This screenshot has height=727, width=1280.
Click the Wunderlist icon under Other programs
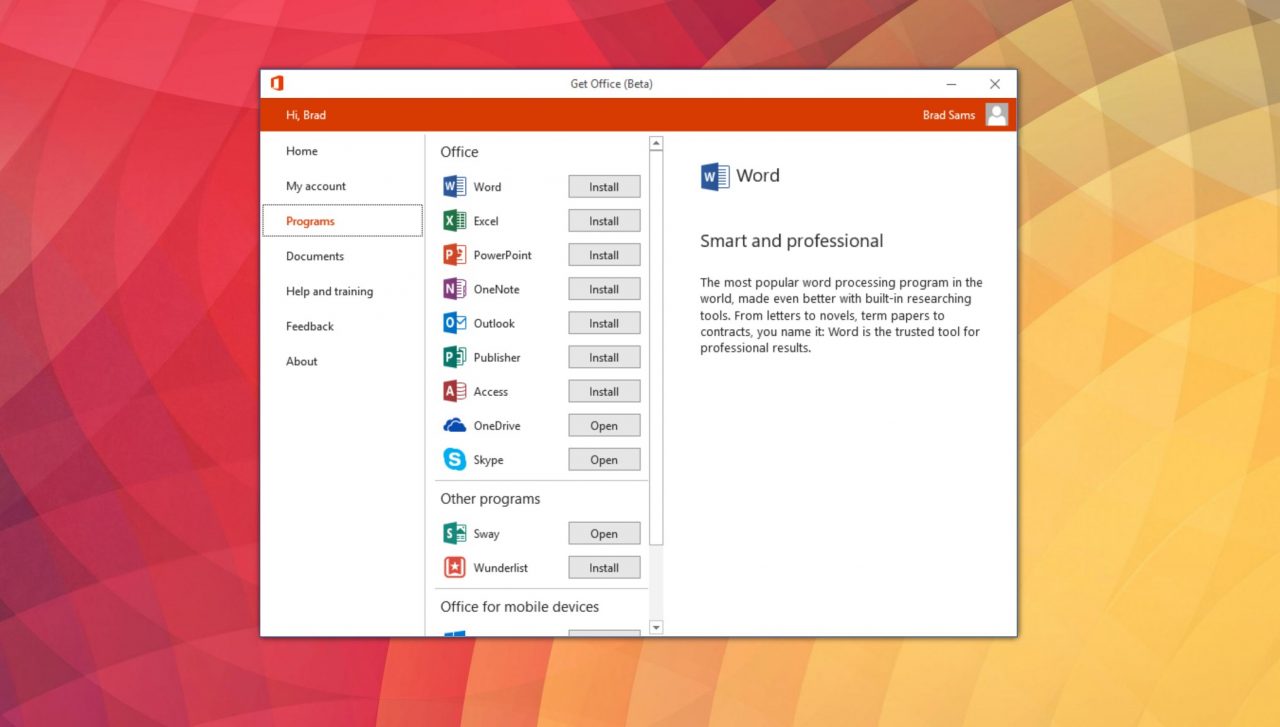[455, 567]
